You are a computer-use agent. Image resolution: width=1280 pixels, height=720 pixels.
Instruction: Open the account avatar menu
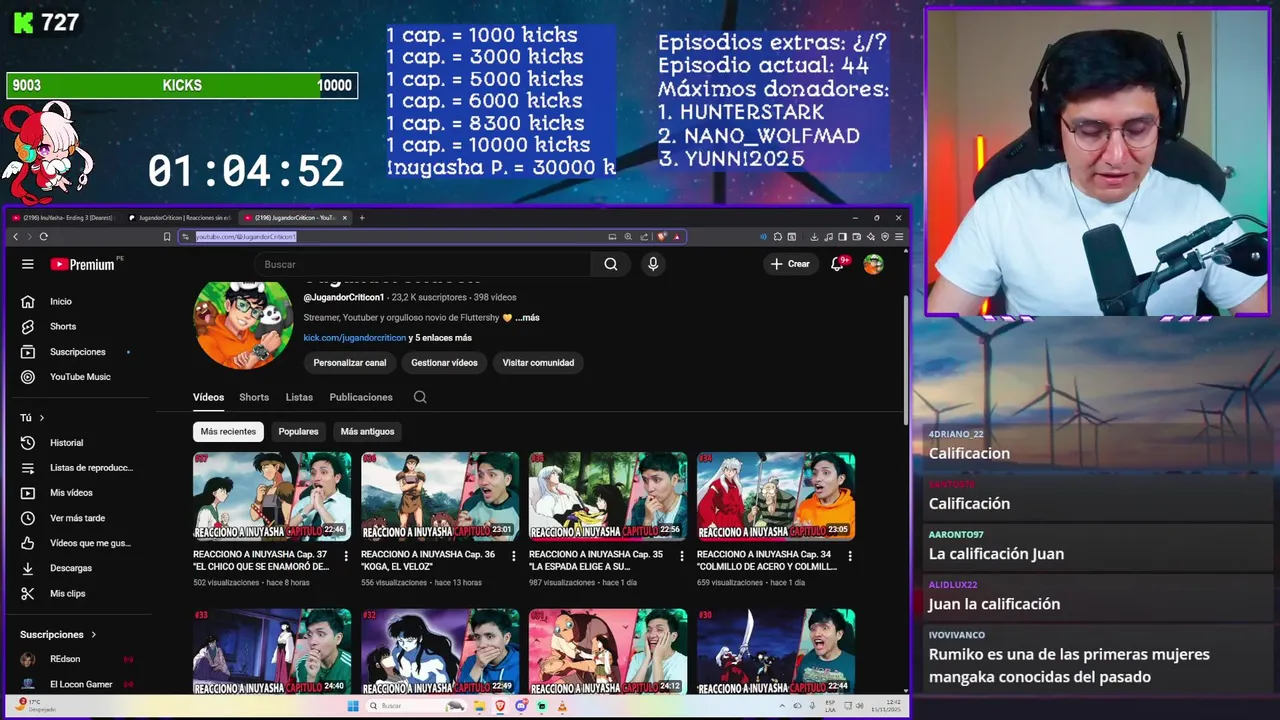coord(874,264)
